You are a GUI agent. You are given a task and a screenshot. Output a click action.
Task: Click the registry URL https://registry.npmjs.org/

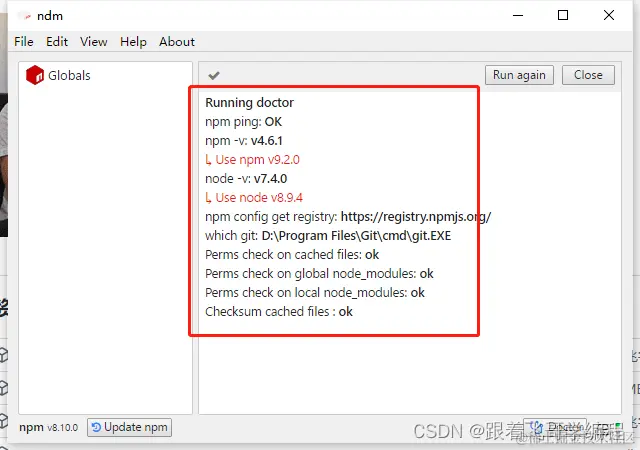(x=416, y=216)
